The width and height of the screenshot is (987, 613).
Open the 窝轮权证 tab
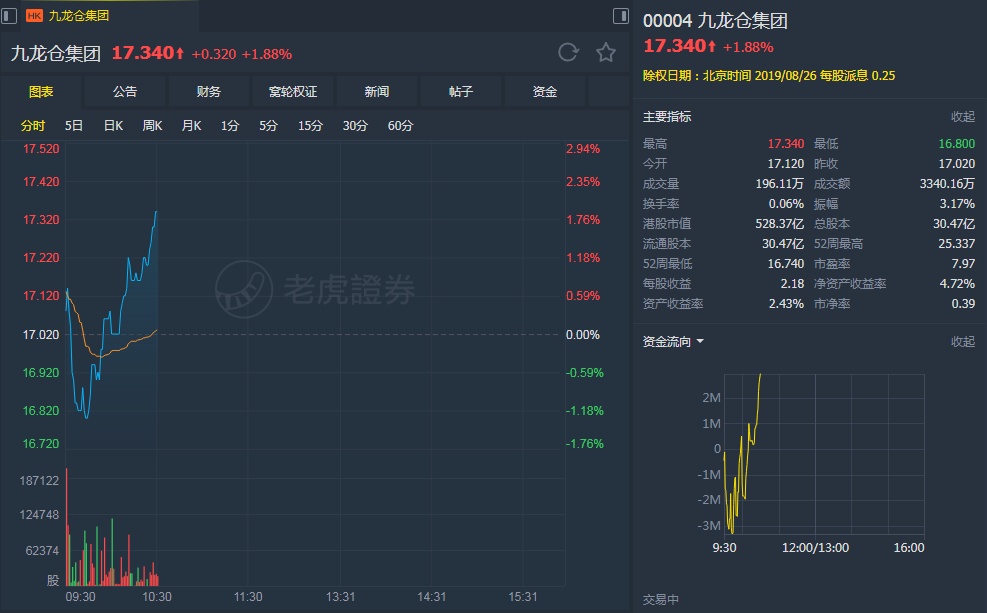click(x=293, y=92)
